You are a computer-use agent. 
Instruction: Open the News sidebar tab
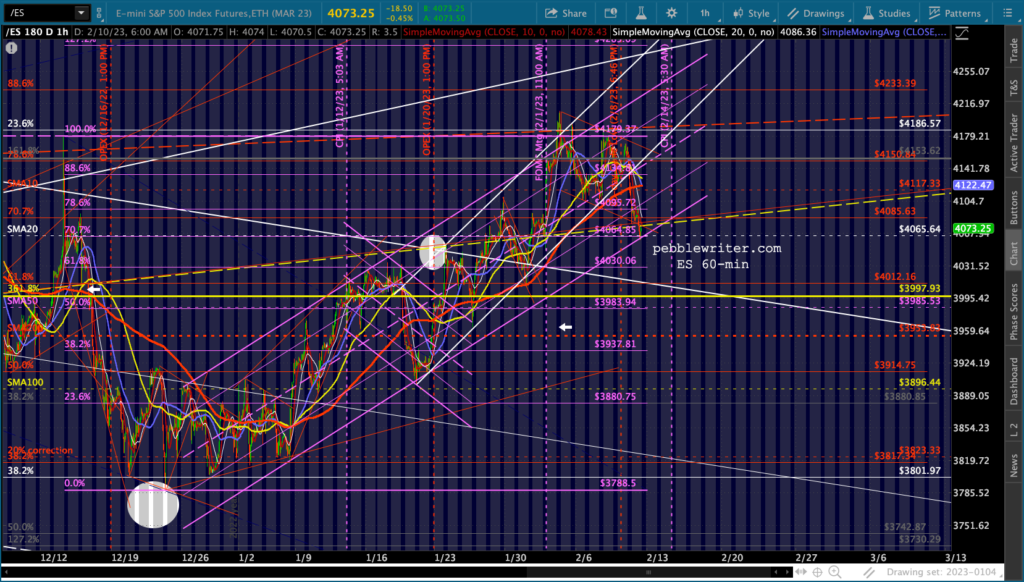1014,466
